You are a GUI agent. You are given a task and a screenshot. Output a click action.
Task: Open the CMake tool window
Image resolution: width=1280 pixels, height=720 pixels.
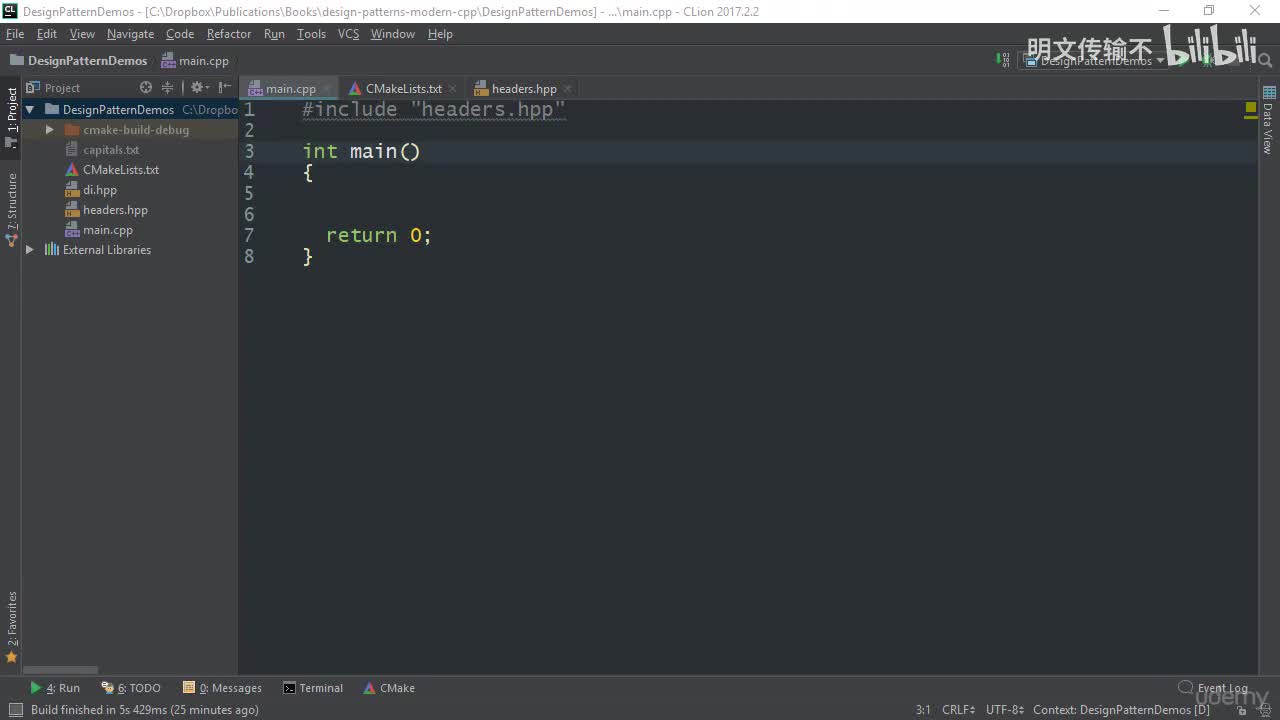tap(389, 688)
